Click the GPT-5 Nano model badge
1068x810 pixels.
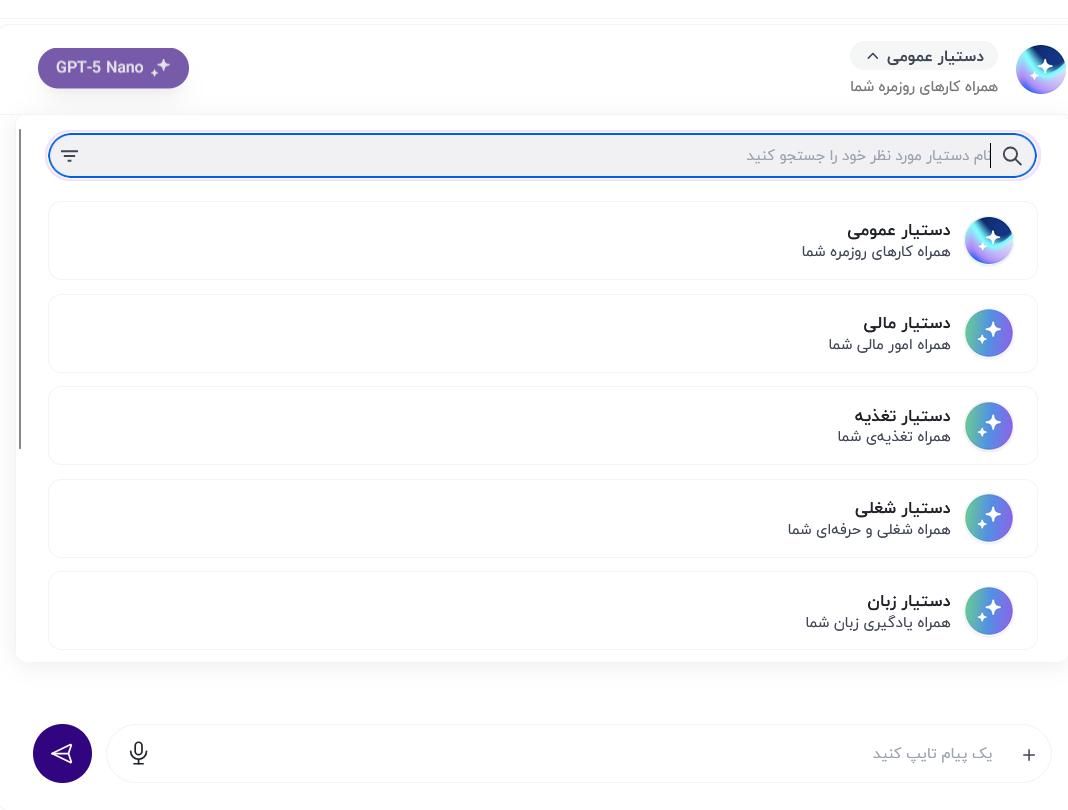113,68
